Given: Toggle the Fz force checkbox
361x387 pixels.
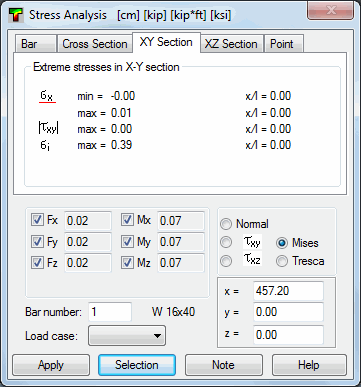Looking at the screenshot, I should coord(37,263).
